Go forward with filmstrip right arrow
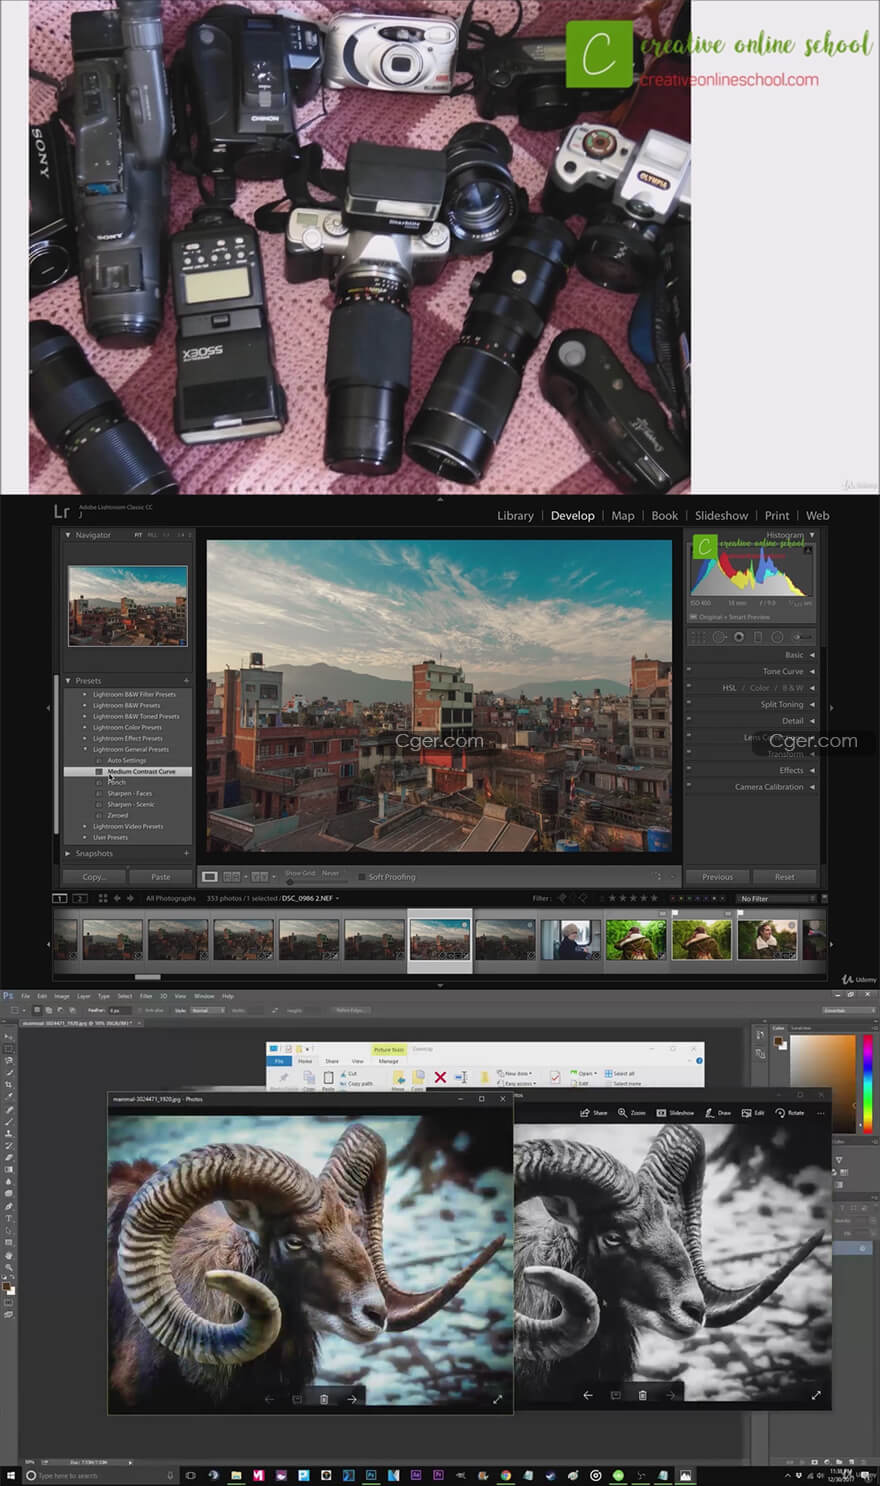The width and height of the screenshot is (880, 1486). pos(130,898)
